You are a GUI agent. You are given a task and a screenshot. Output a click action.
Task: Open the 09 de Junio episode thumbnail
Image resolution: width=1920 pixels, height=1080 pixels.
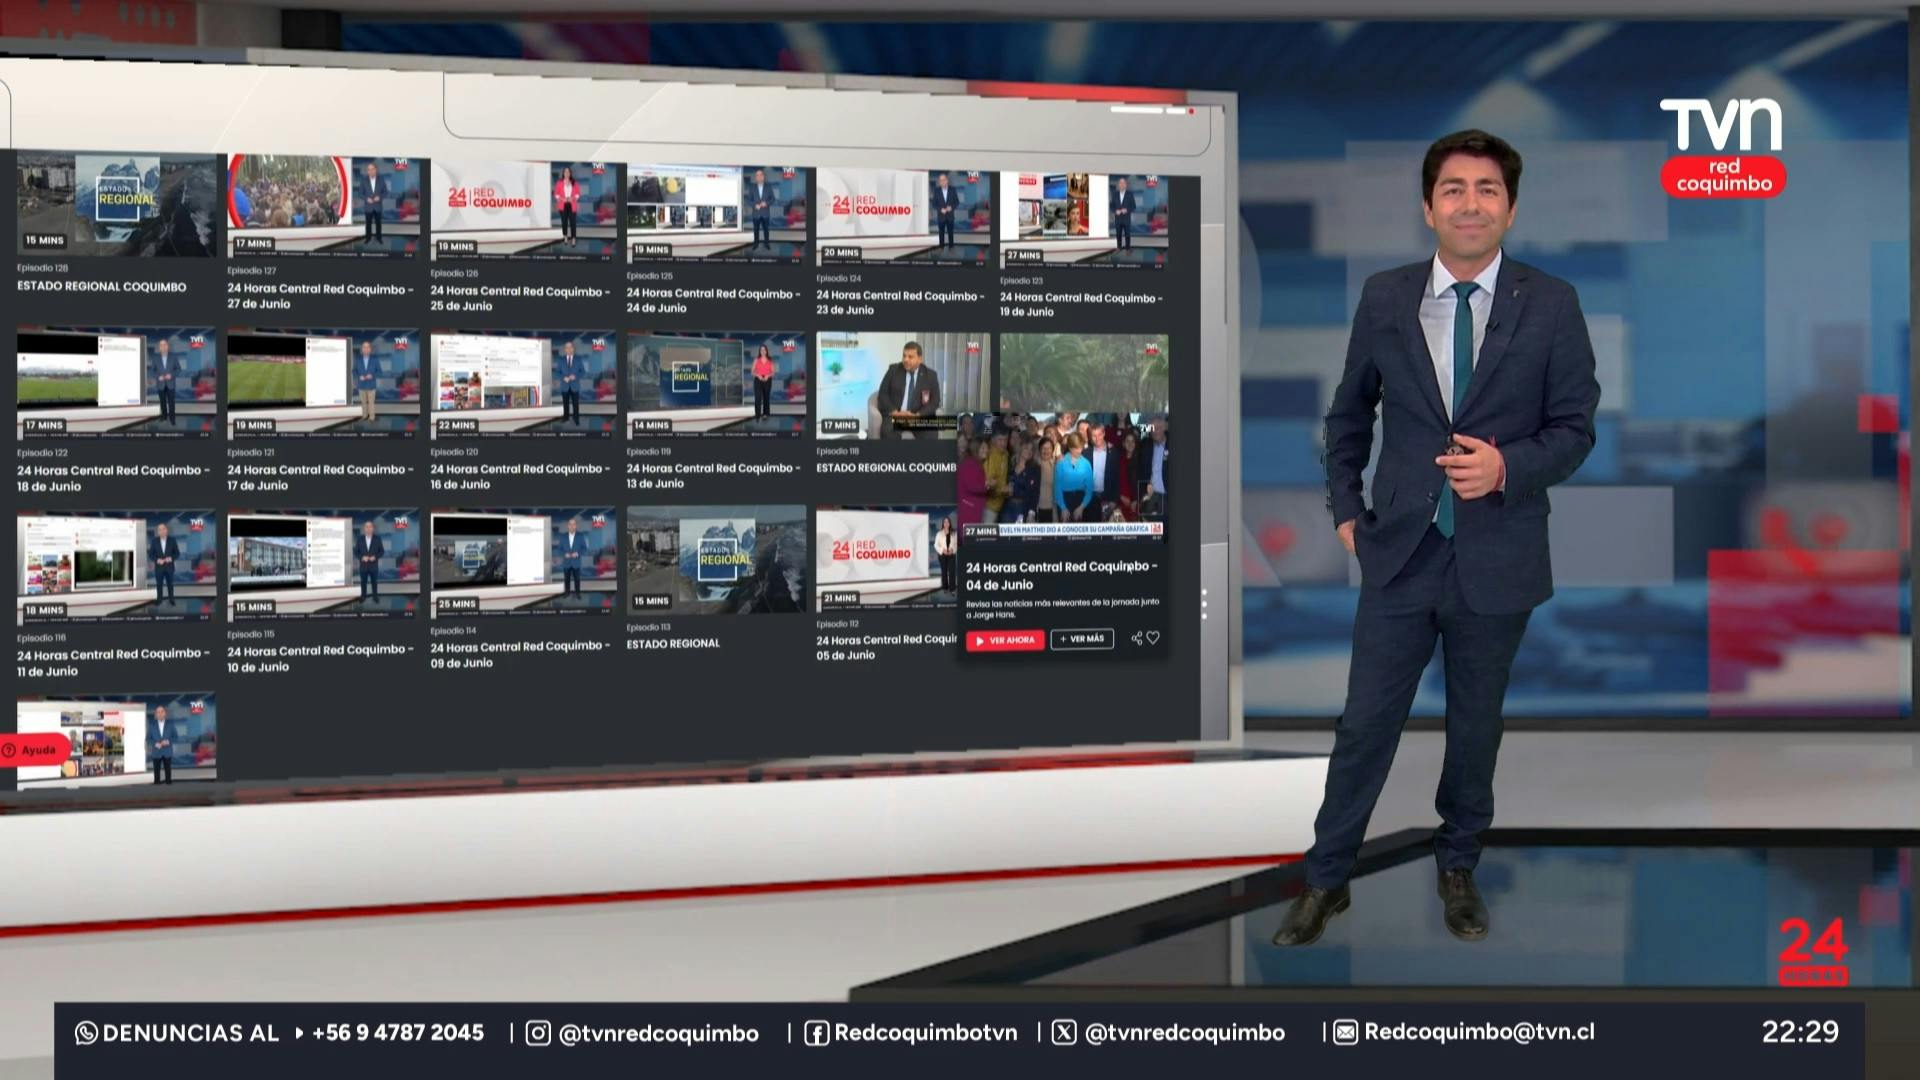click(523, 565)
